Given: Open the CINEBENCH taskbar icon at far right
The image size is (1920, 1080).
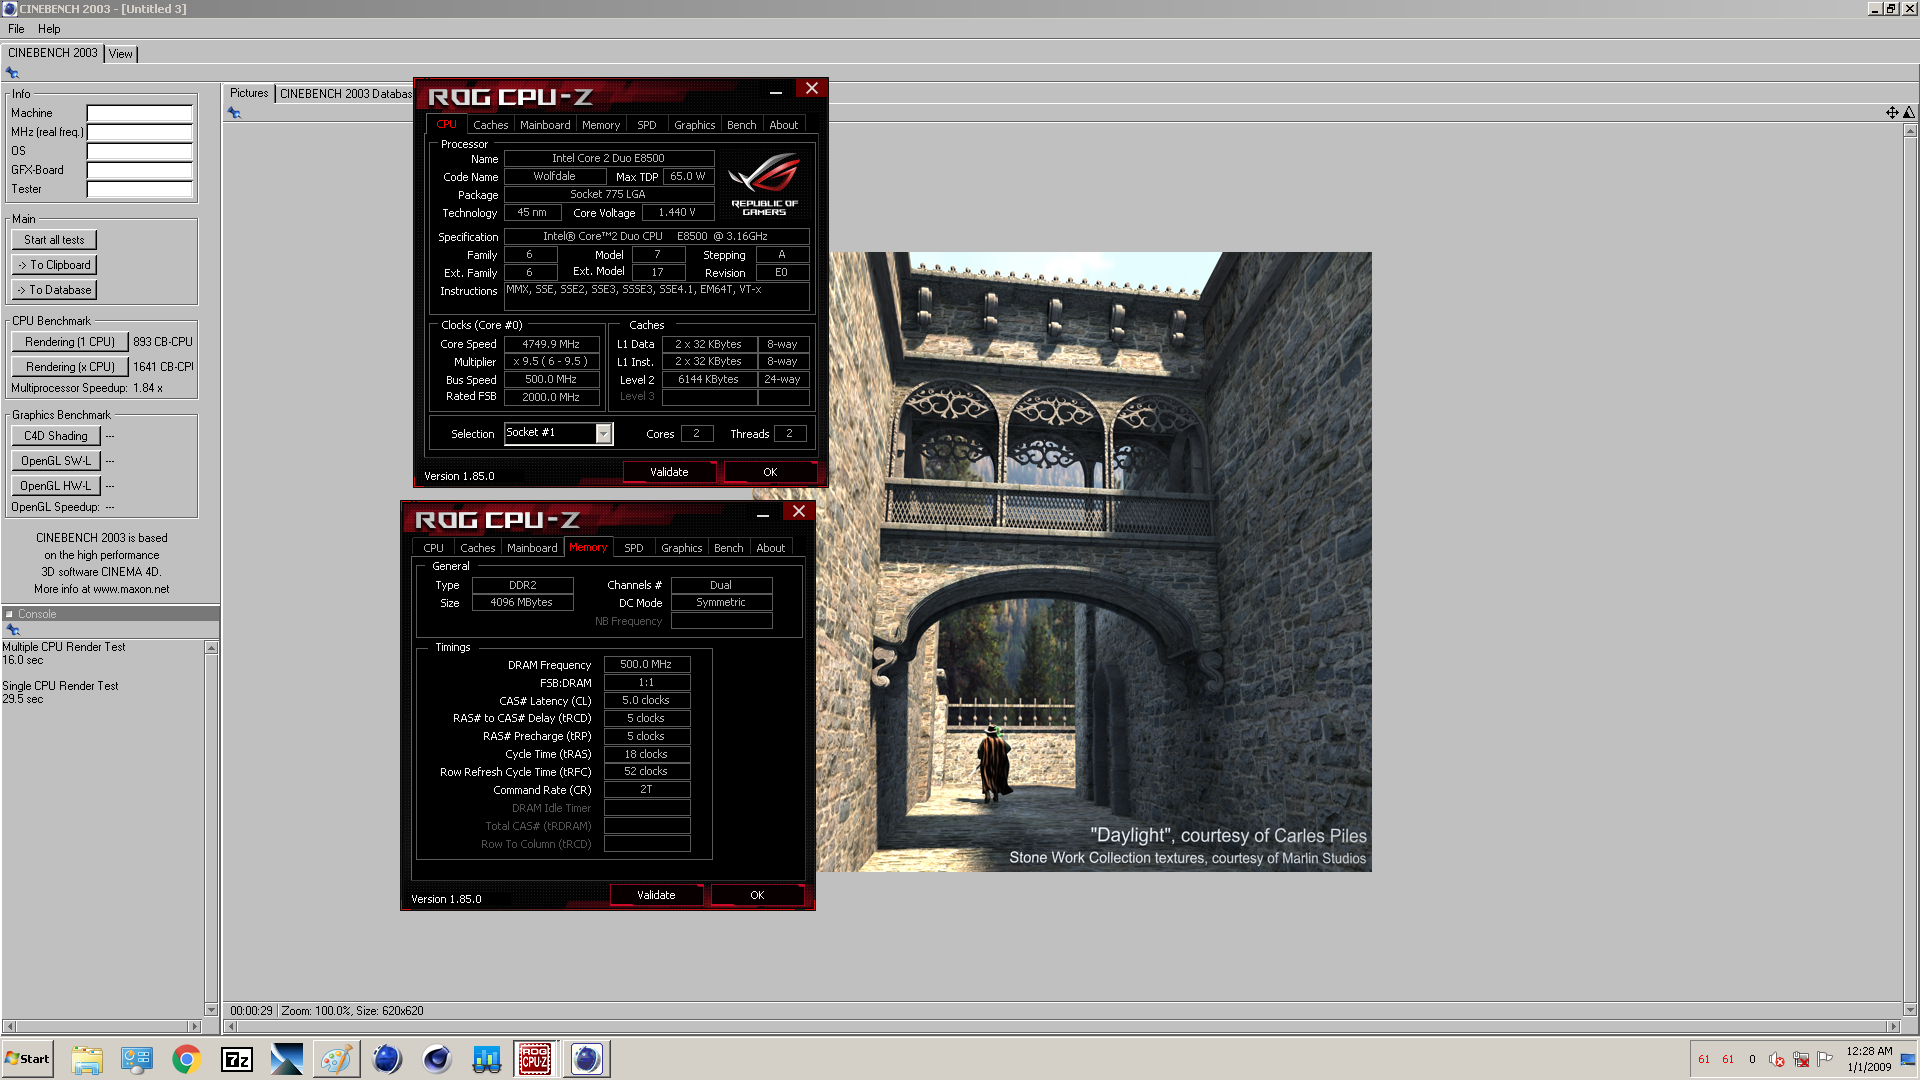Looking at the screenshot, I should click(x=587, y=1059).
